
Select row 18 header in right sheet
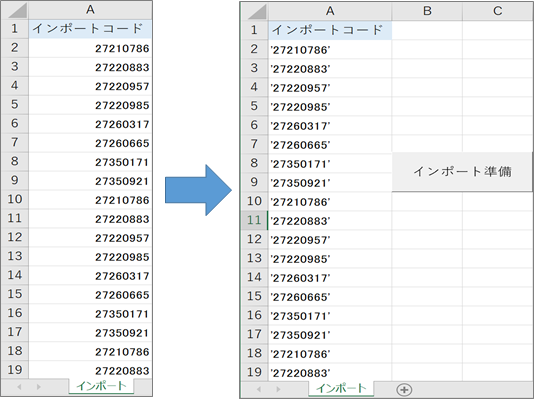coord(254,353)
